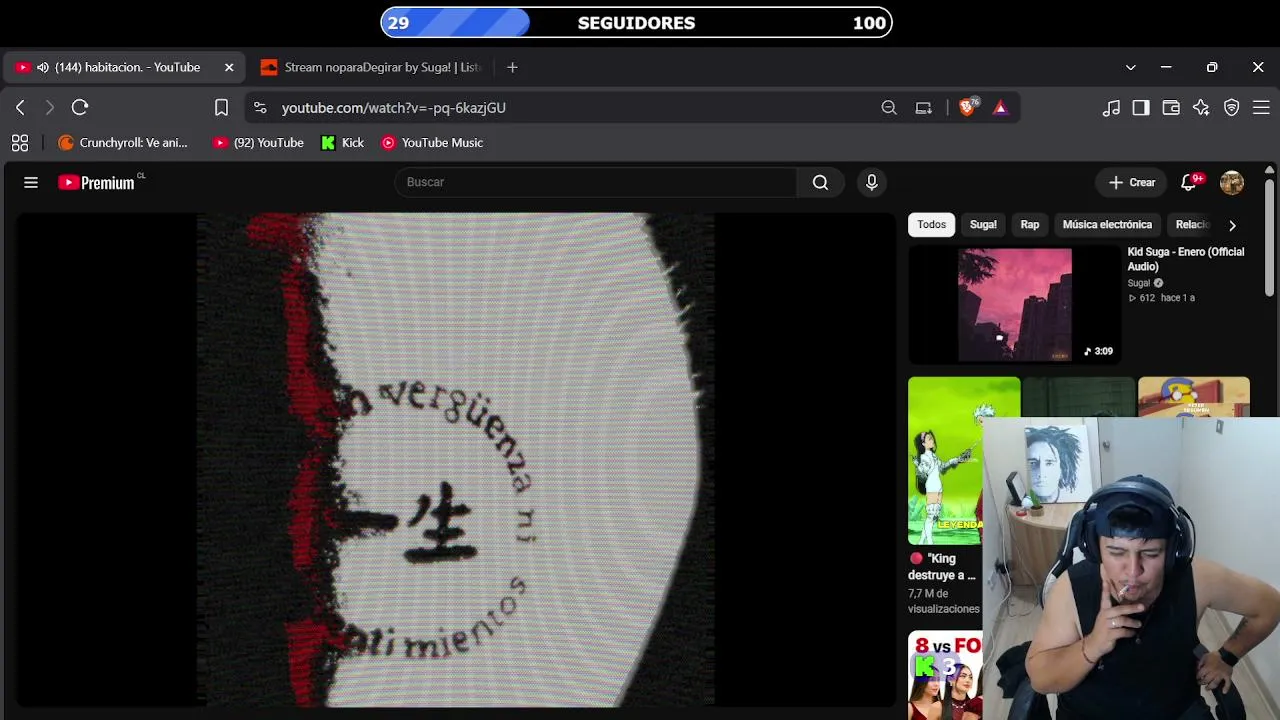Open a new browser tab
This screenshot has height=720, width=1280.
(512, 67)
